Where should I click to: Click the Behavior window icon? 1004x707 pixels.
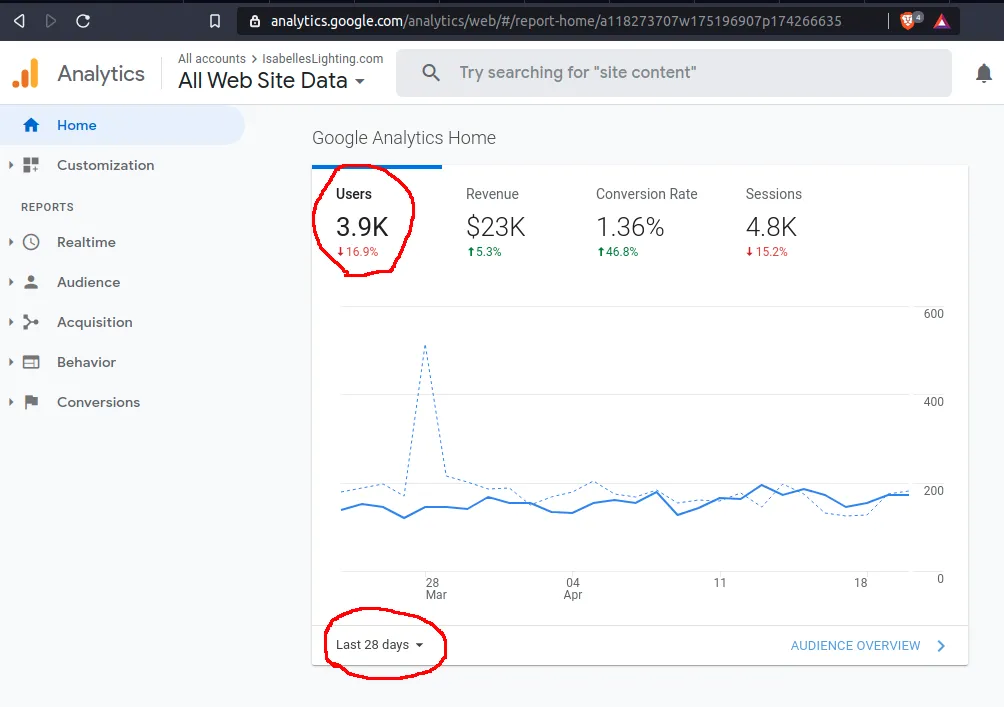(x=31, y=362)
